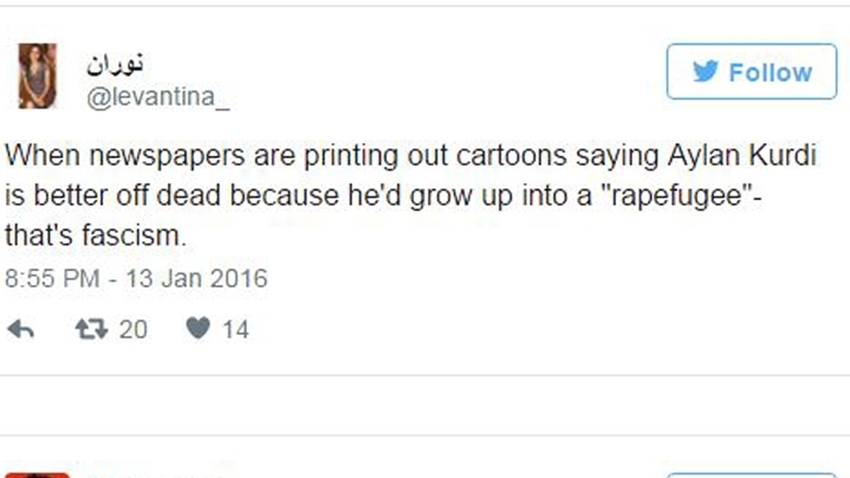
Task: Click "that's fascism." on the last tweet line
Action: point(96,238)
